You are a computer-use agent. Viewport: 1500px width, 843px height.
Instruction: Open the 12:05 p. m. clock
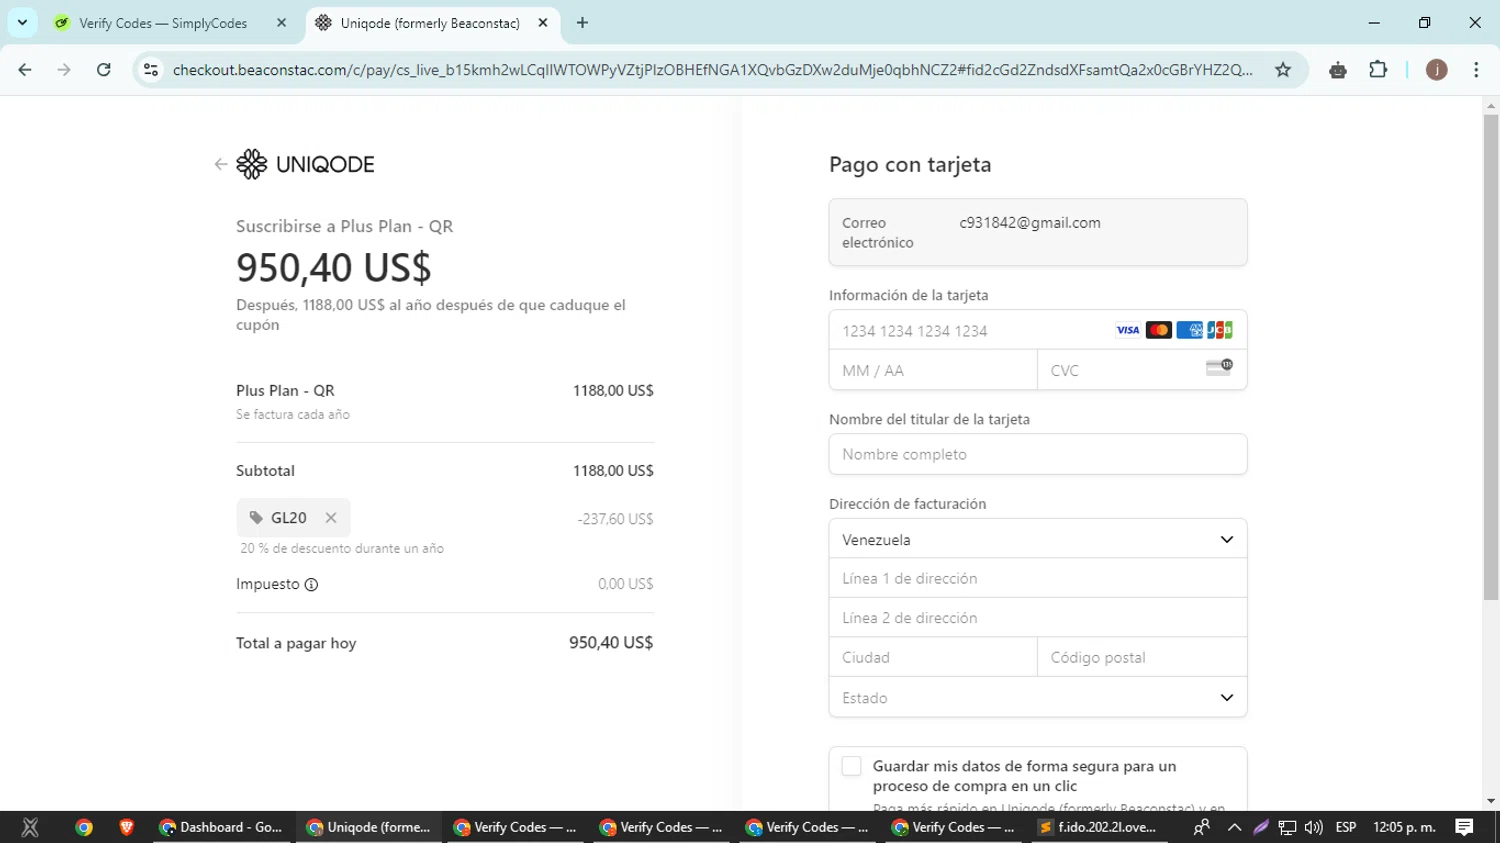point(1404,827)
